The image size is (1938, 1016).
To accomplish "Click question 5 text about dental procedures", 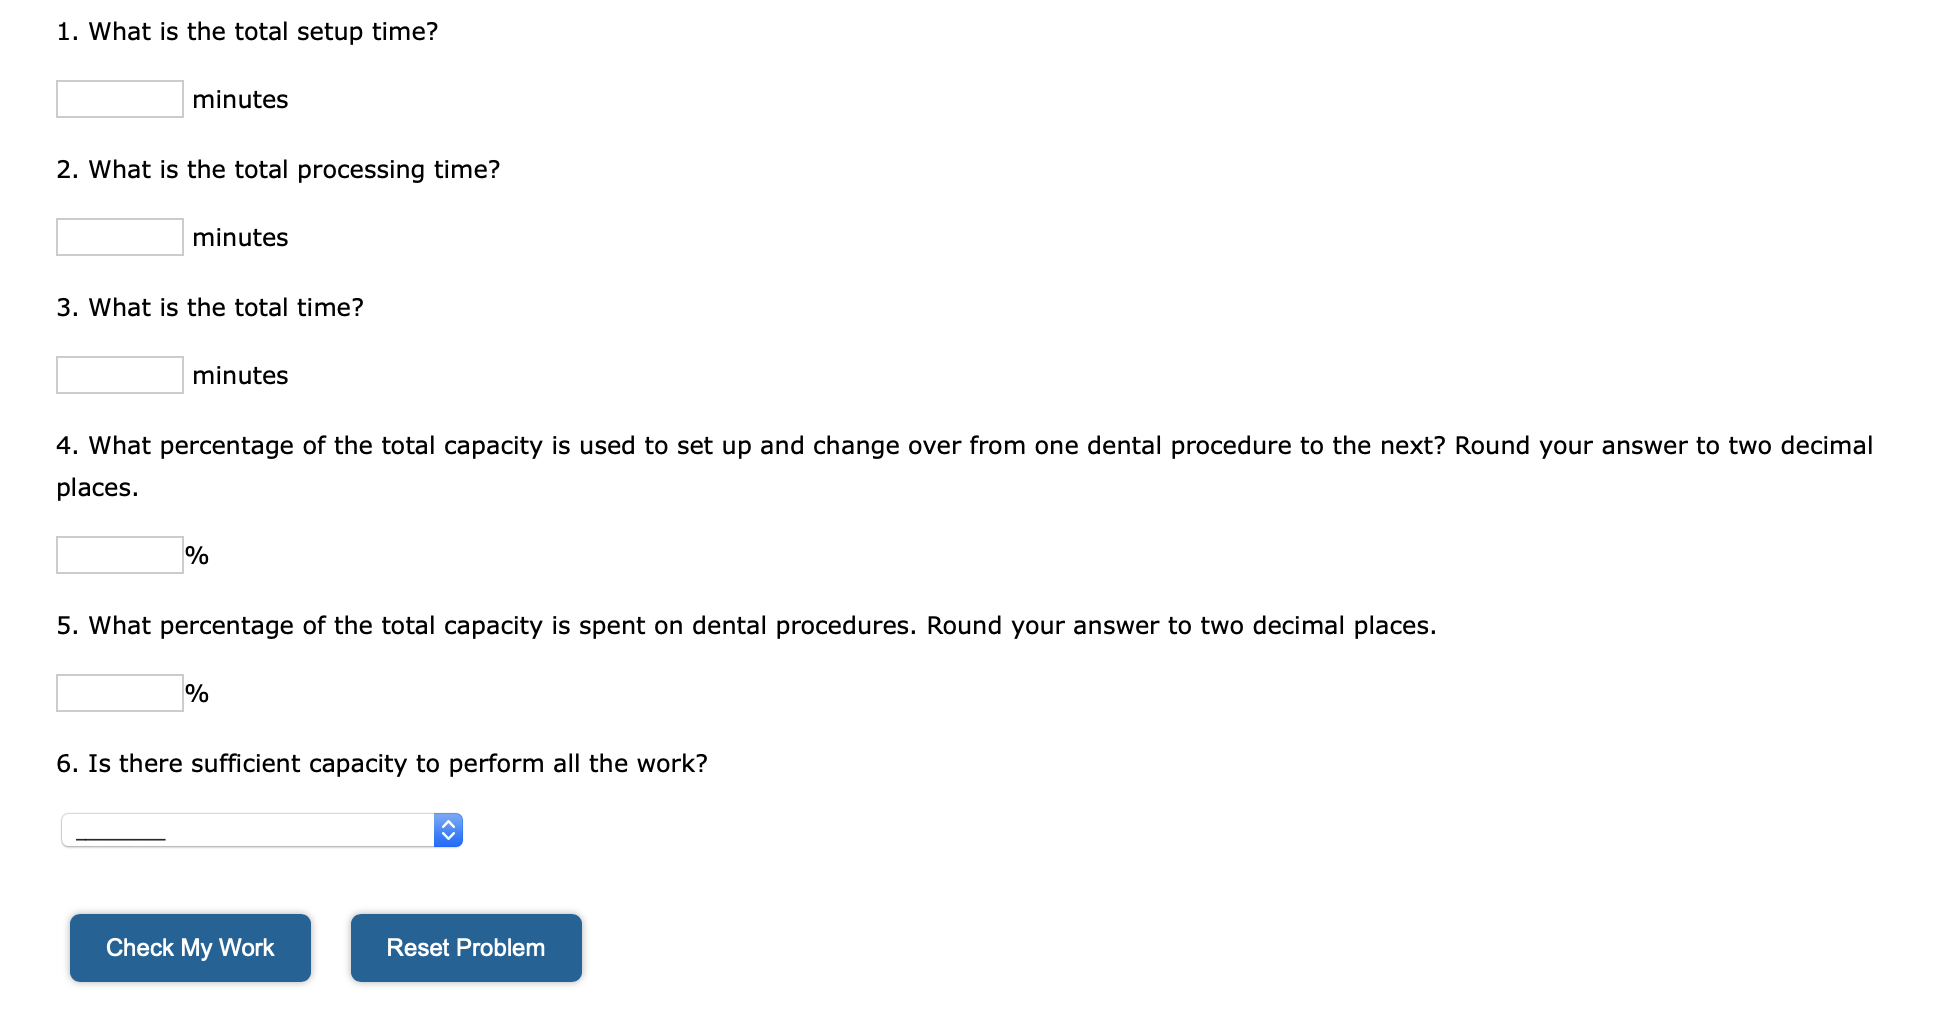I will [x=746, y=626].
